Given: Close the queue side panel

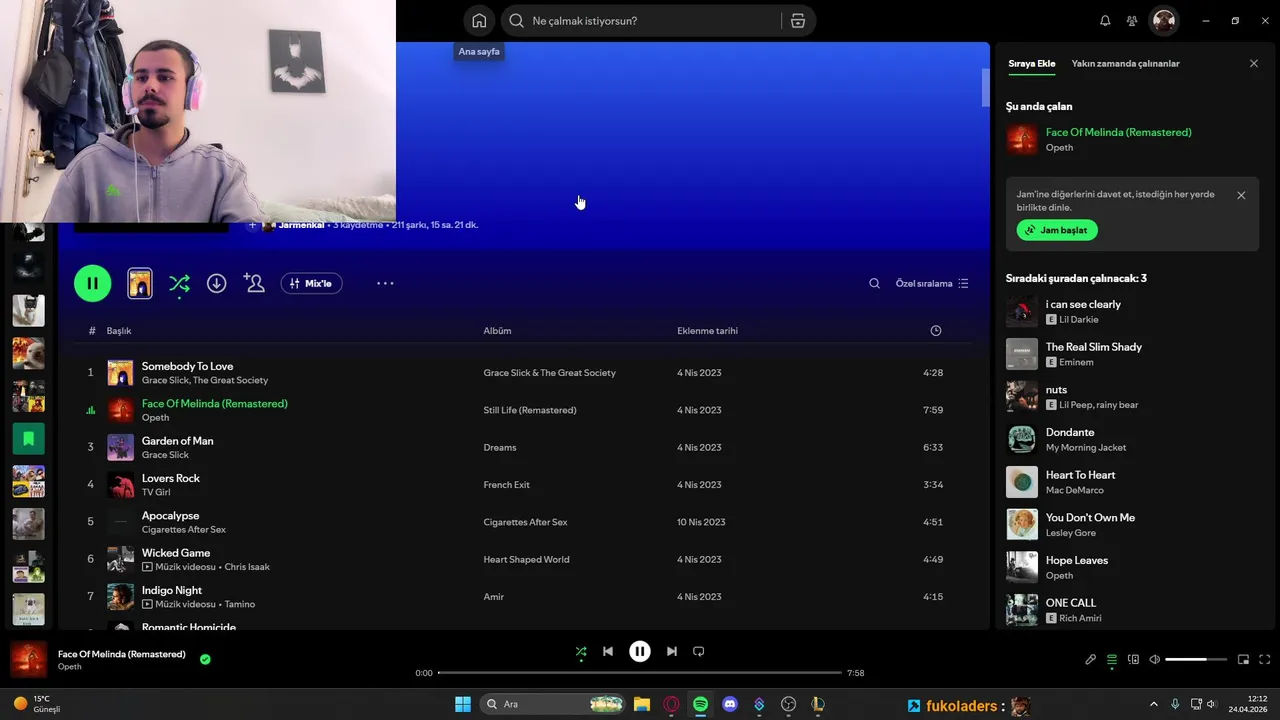Looking at the screenshot, I should click(1254, 63).
